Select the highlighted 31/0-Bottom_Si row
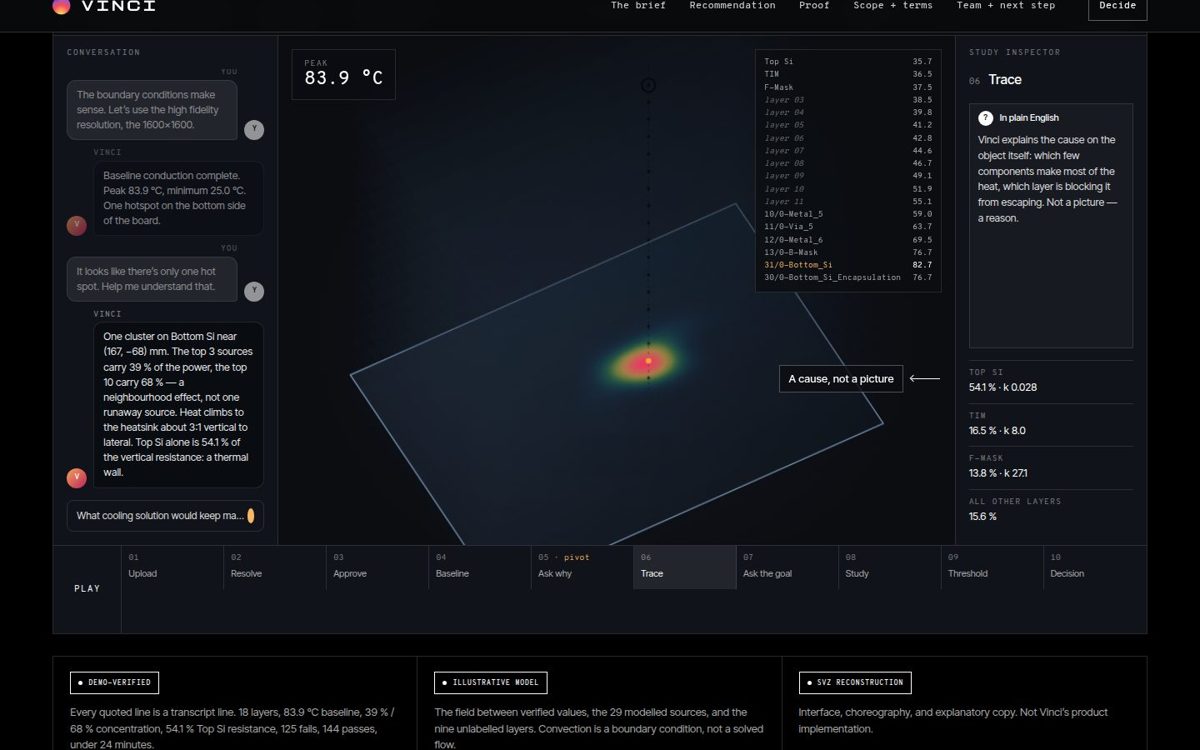The height and width of the screenshot is (750, 1200). pos(848,265)
